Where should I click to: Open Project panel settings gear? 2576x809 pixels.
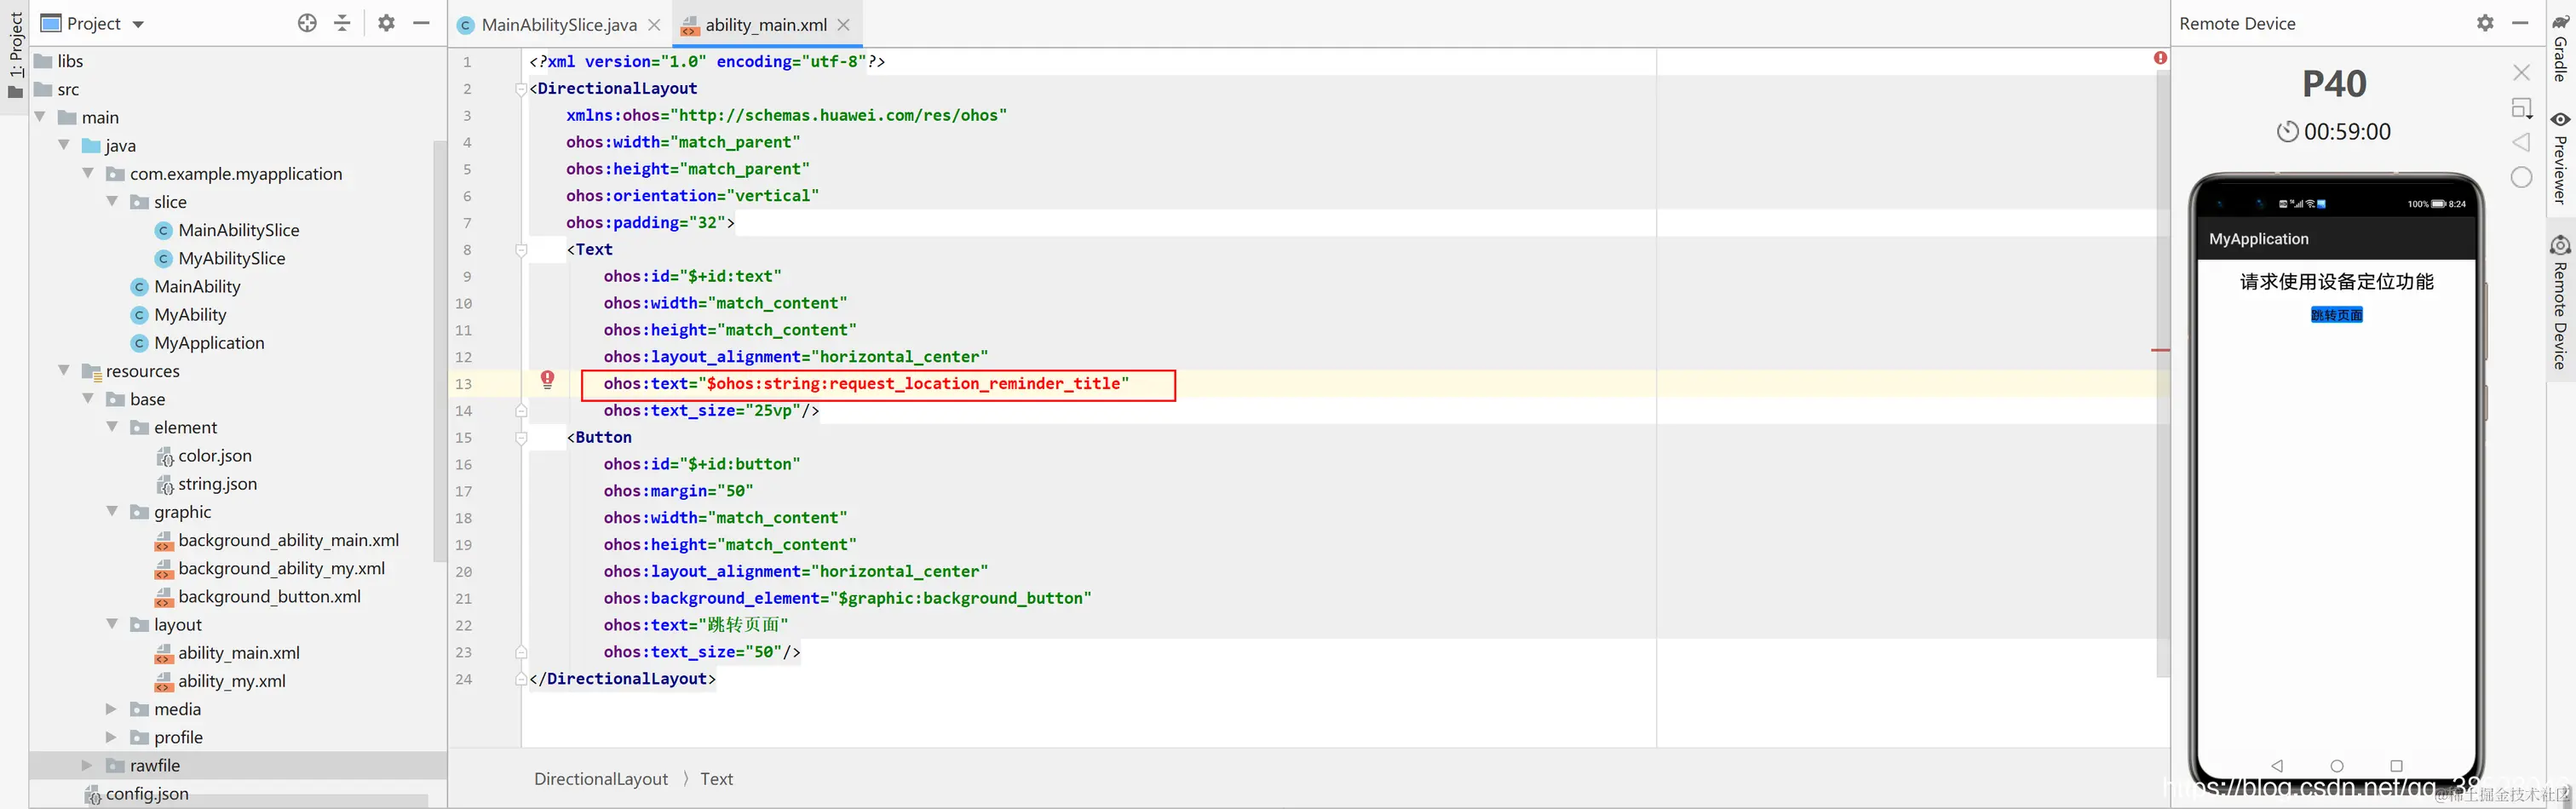click(386, 22)
